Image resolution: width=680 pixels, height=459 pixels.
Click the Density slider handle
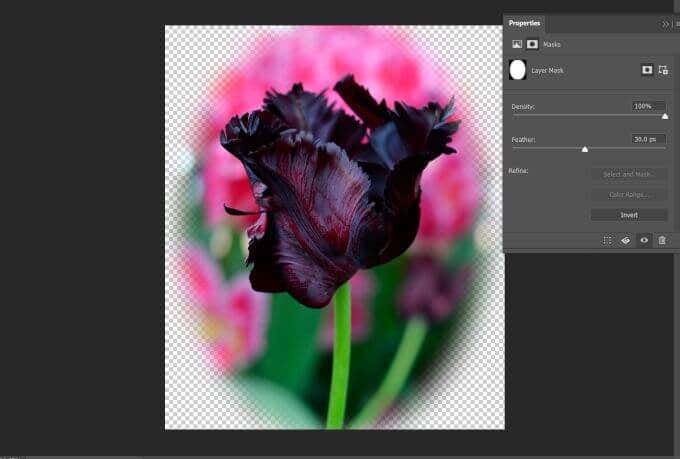[665, 116]
